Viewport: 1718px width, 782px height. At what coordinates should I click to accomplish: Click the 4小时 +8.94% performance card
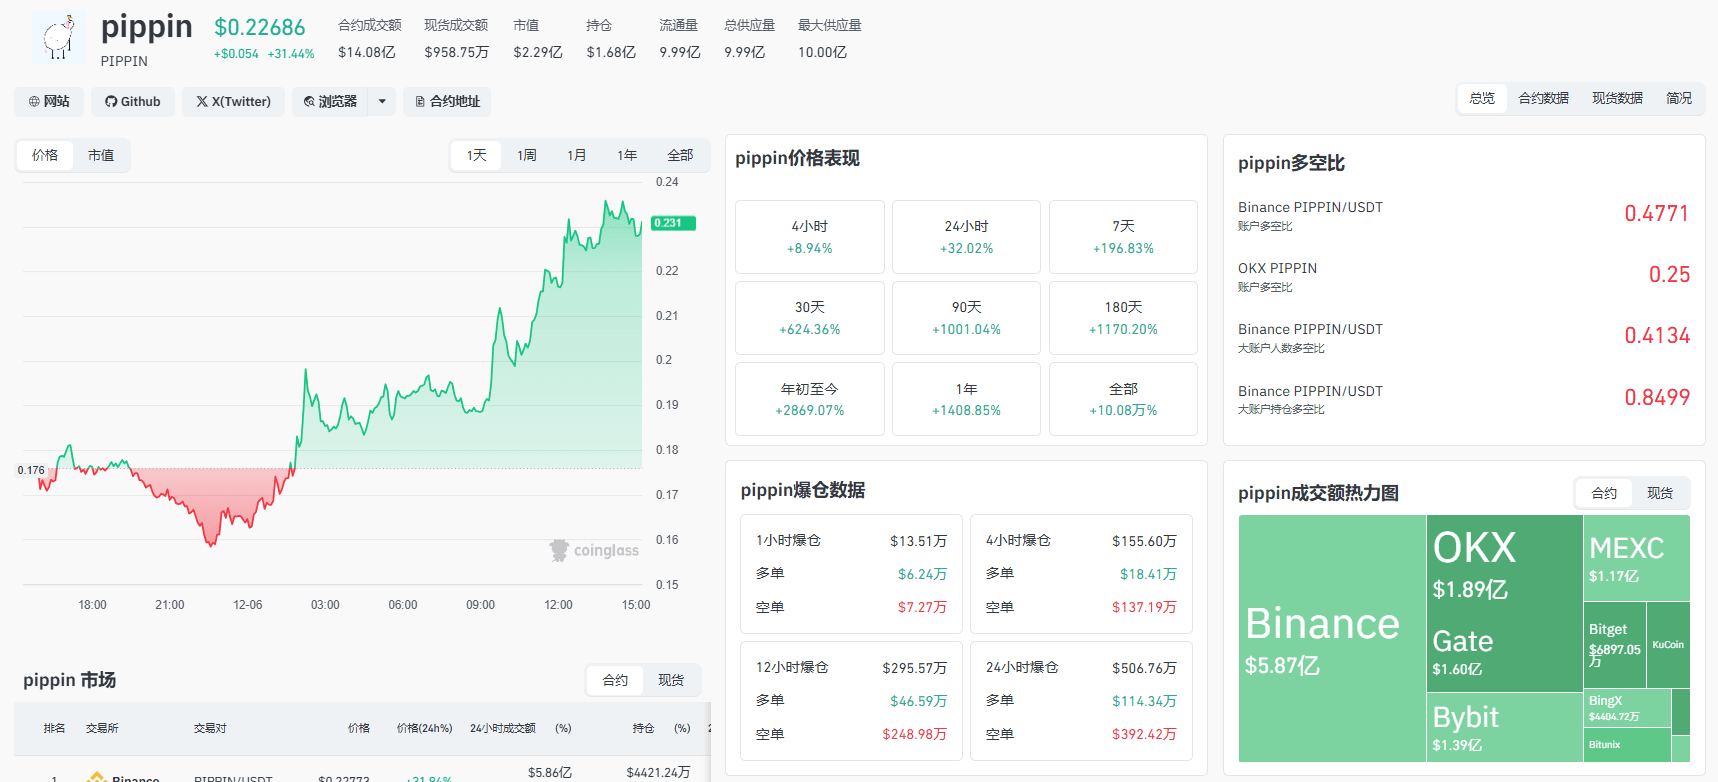click(x=810, y=237)
